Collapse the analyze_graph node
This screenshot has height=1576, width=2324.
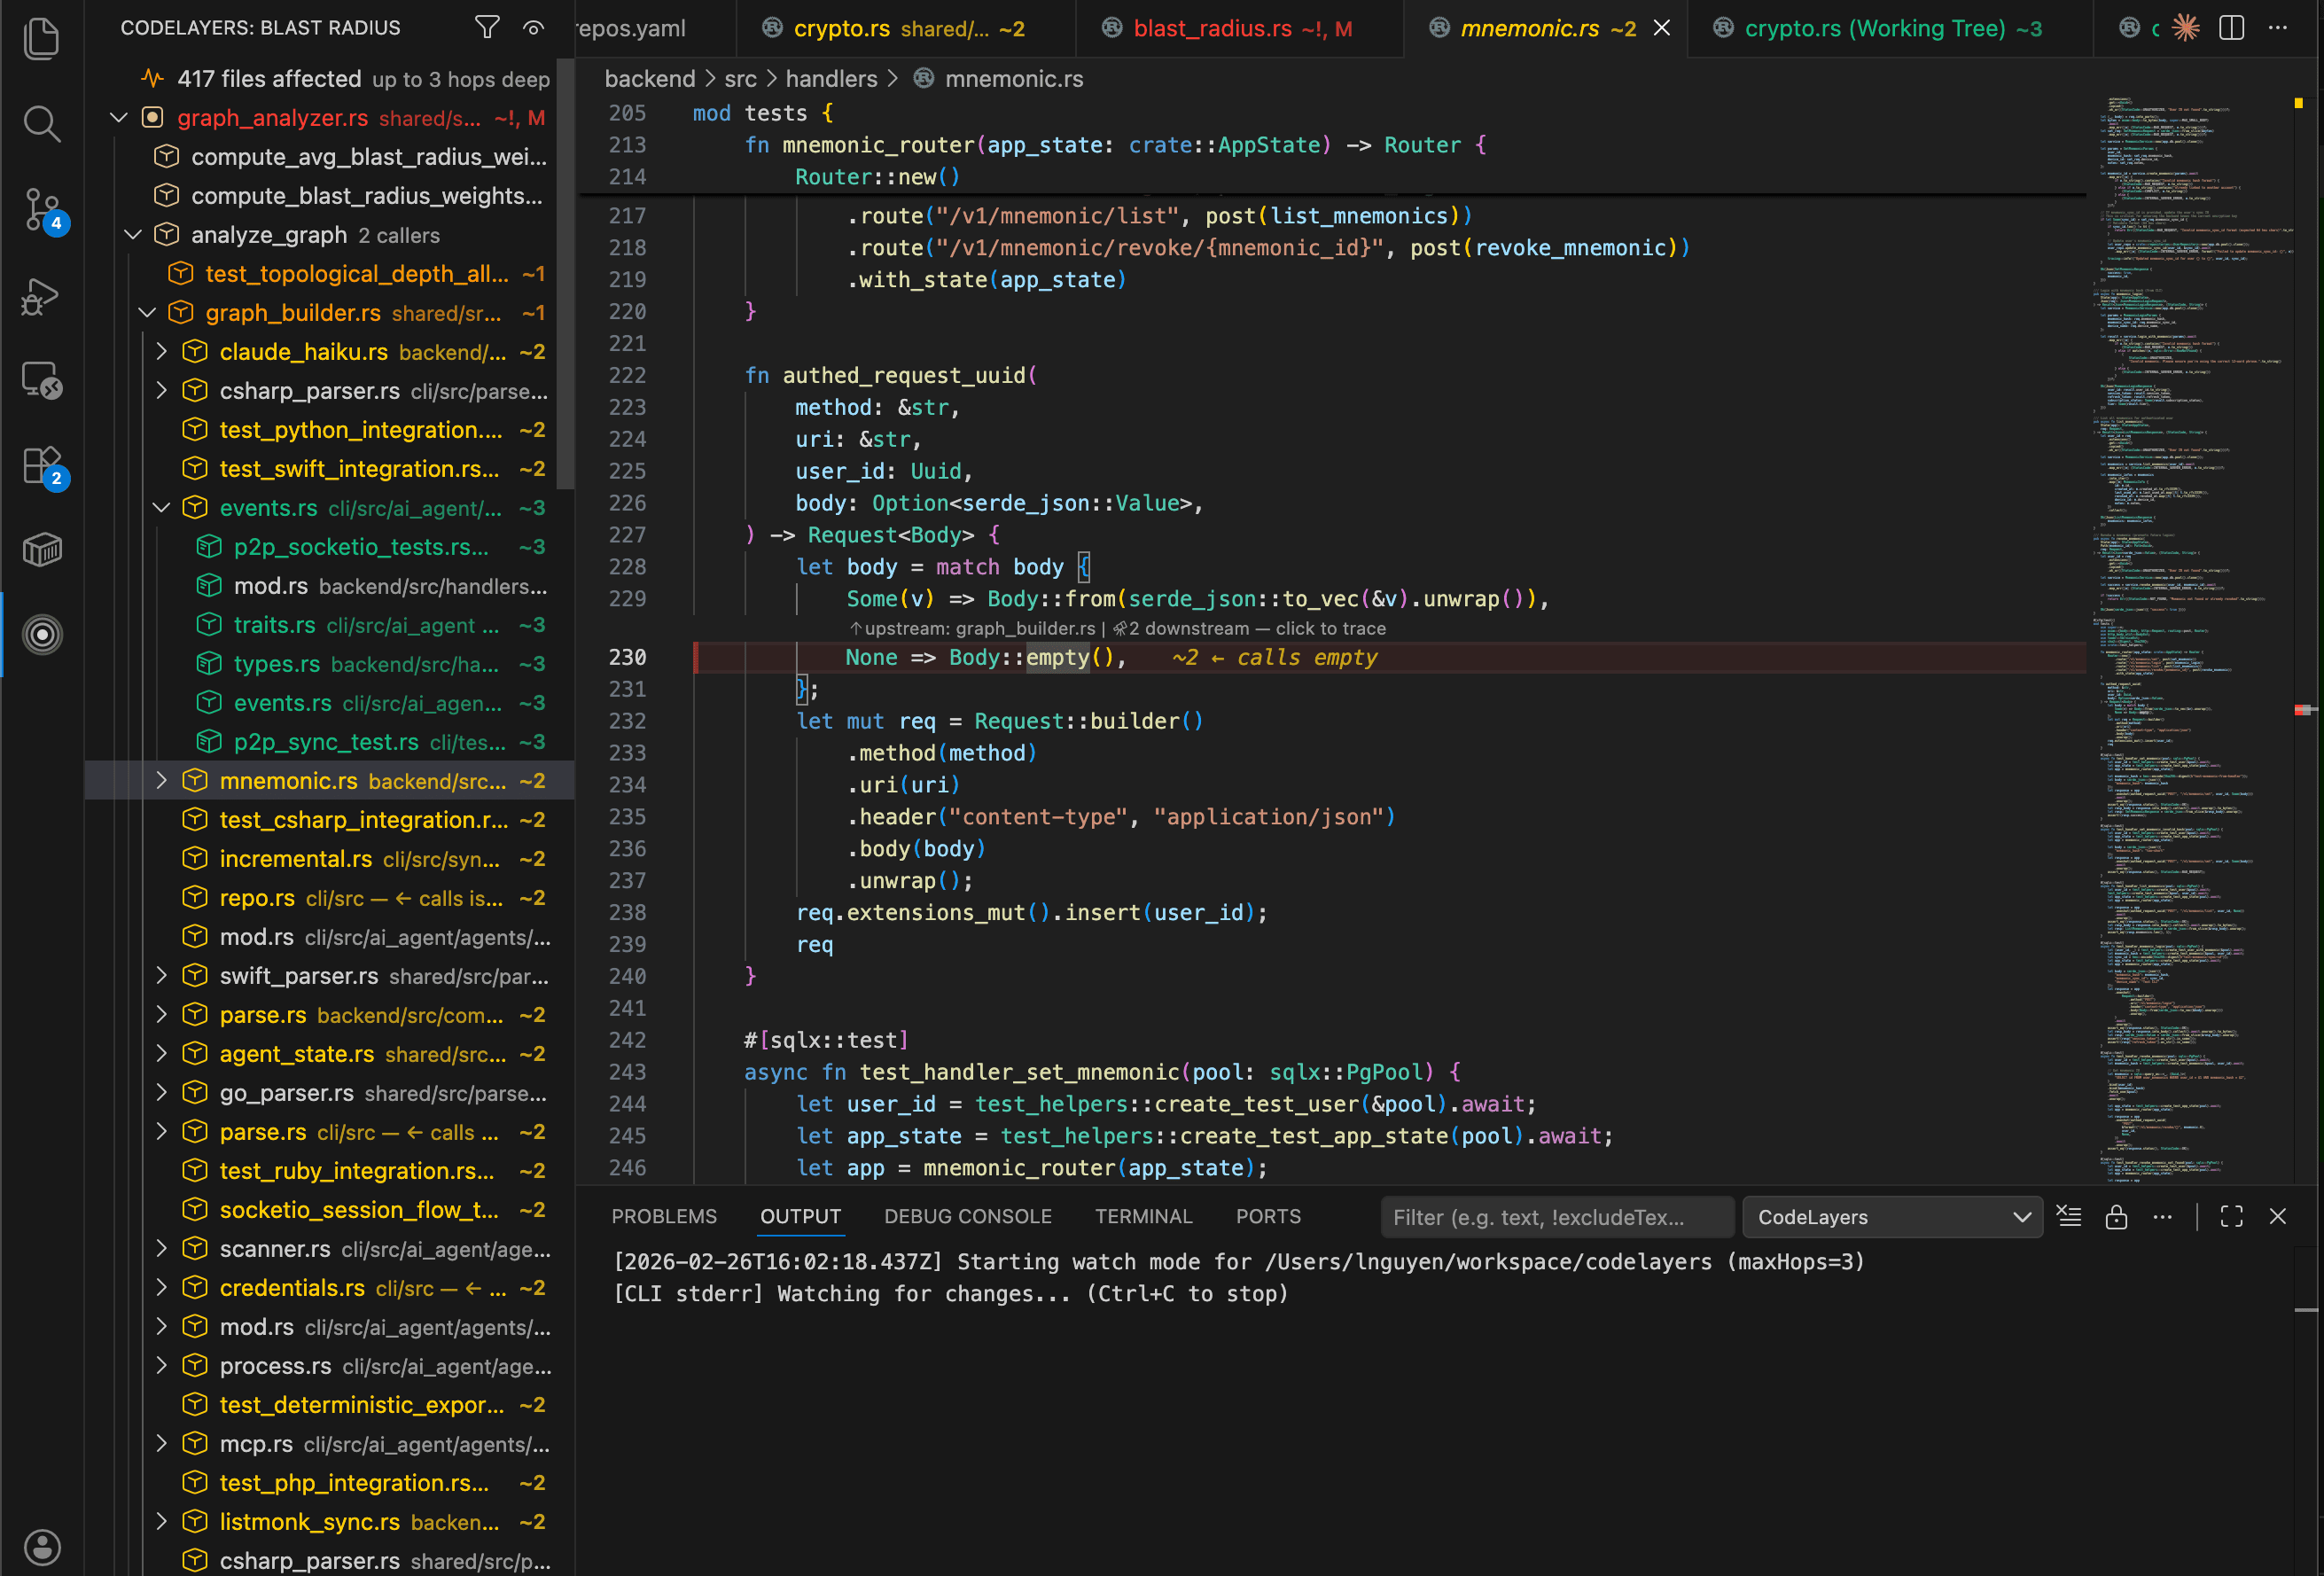coord(133,234)
